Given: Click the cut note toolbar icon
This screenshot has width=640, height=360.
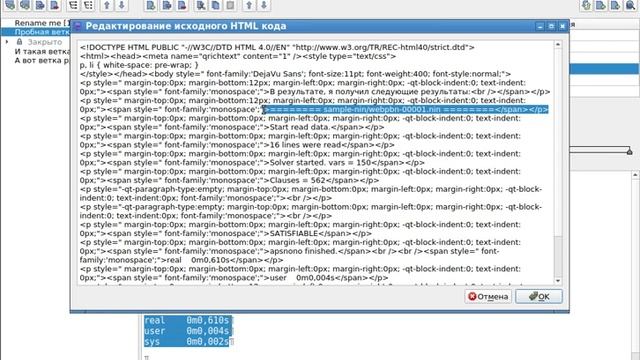Looking at the screenshot, I should point(200,5).
